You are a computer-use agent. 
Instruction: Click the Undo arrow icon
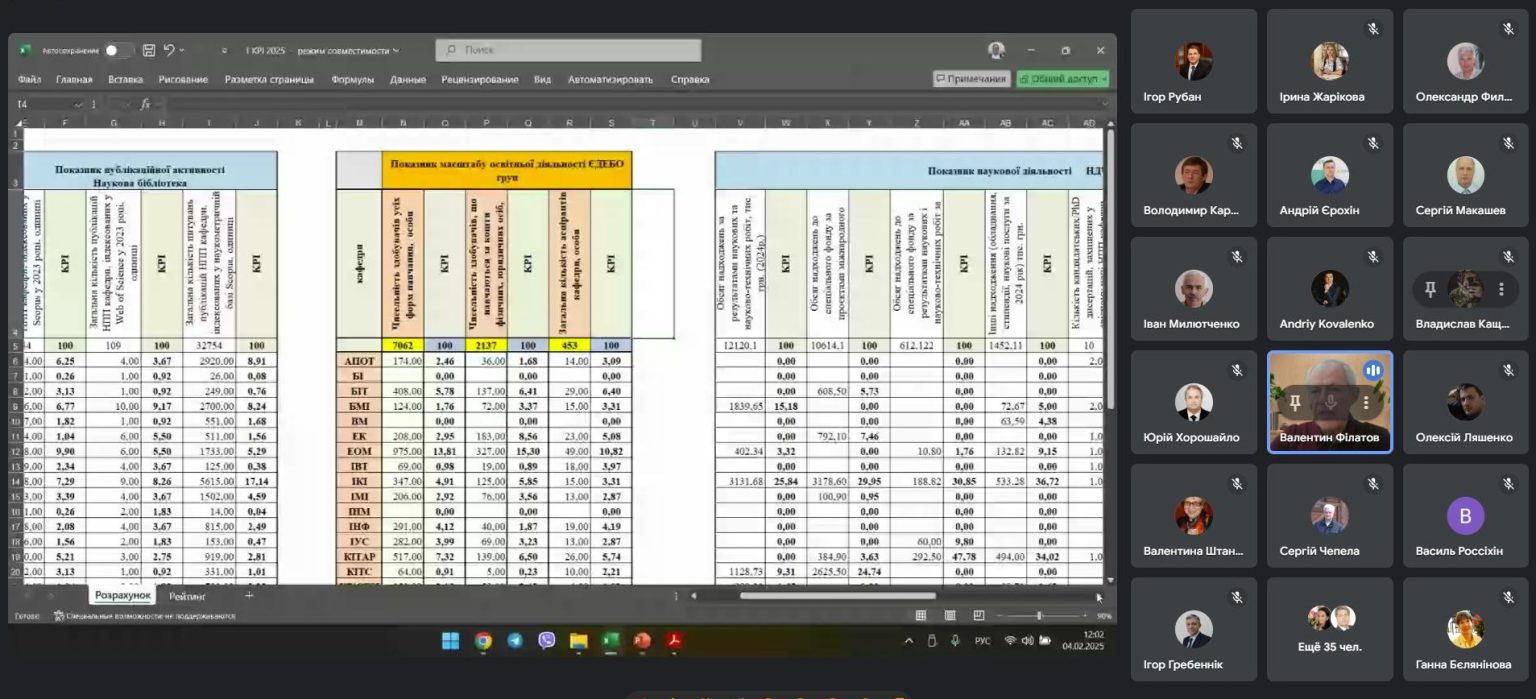click(x=169, y=50)
